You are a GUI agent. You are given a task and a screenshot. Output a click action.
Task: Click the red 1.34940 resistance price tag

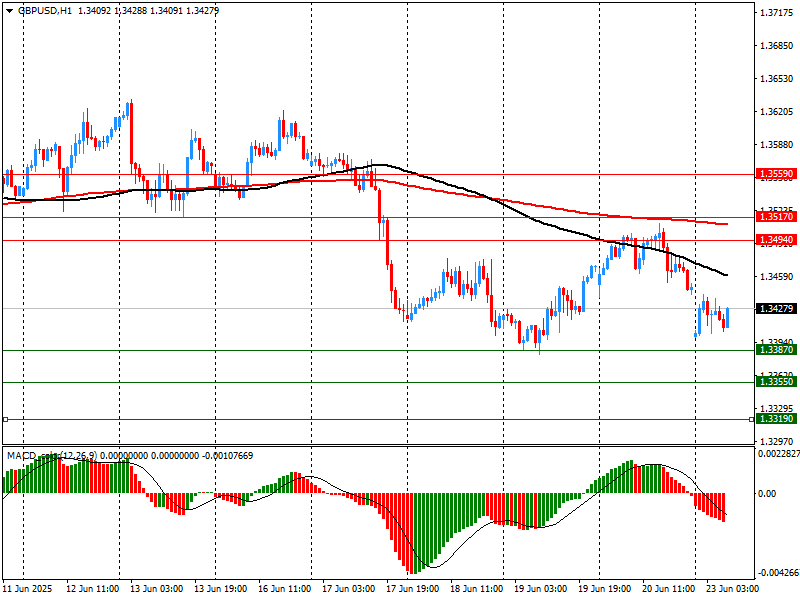click(x=776, y=240)
